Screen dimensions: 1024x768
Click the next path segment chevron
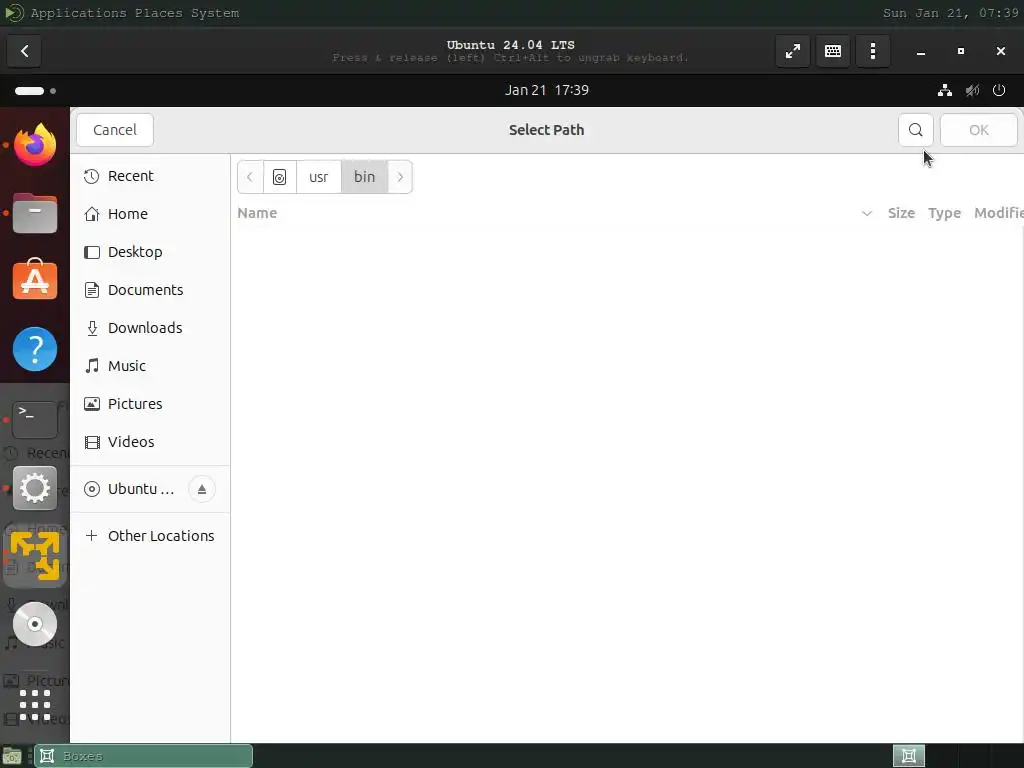coord(400,177)
